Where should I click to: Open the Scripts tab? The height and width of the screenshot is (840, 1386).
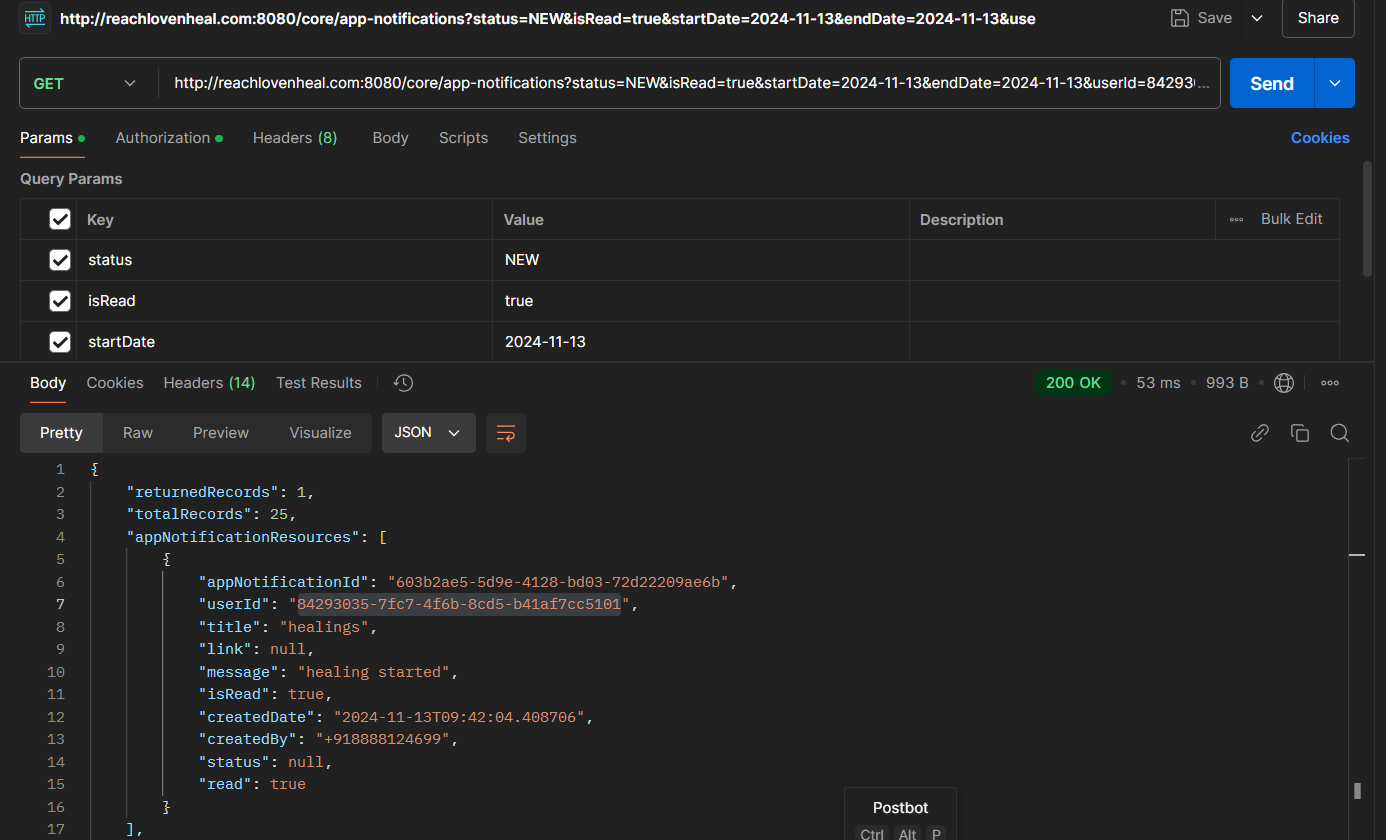[463, 138]
